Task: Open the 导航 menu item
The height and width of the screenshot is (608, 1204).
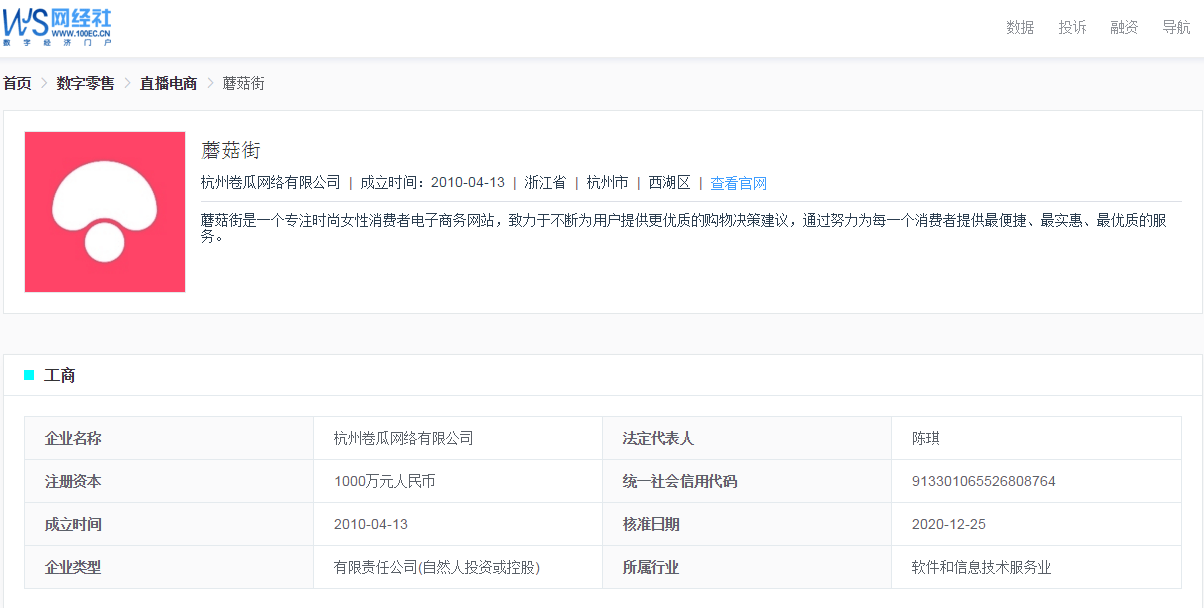Action: [1176, 27]
